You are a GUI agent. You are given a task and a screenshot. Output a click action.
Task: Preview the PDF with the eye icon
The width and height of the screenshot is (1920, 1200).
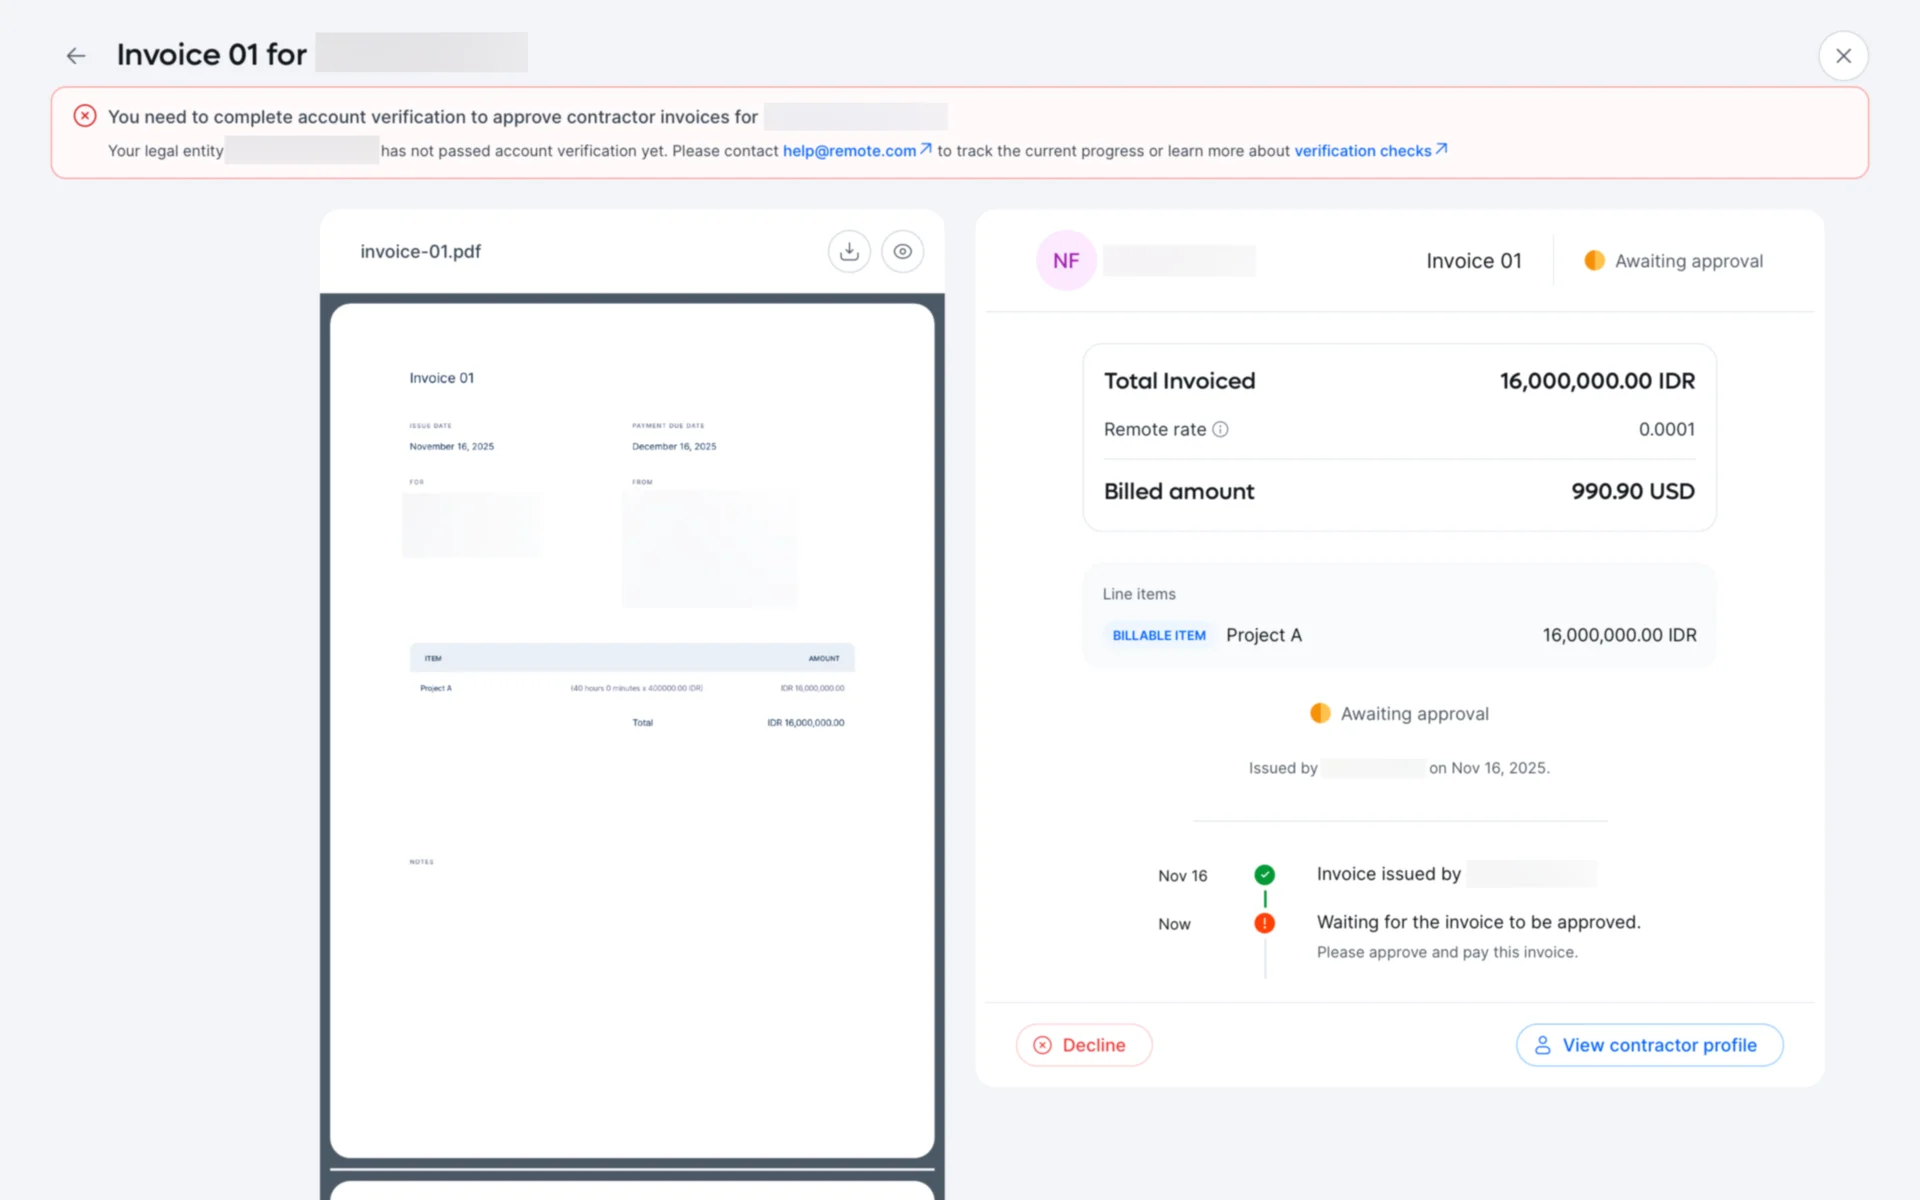[x=902, y=252]
